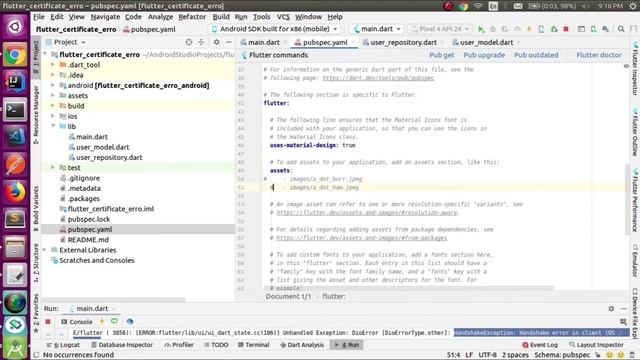Open the Event Log

(x=540, y=345)
